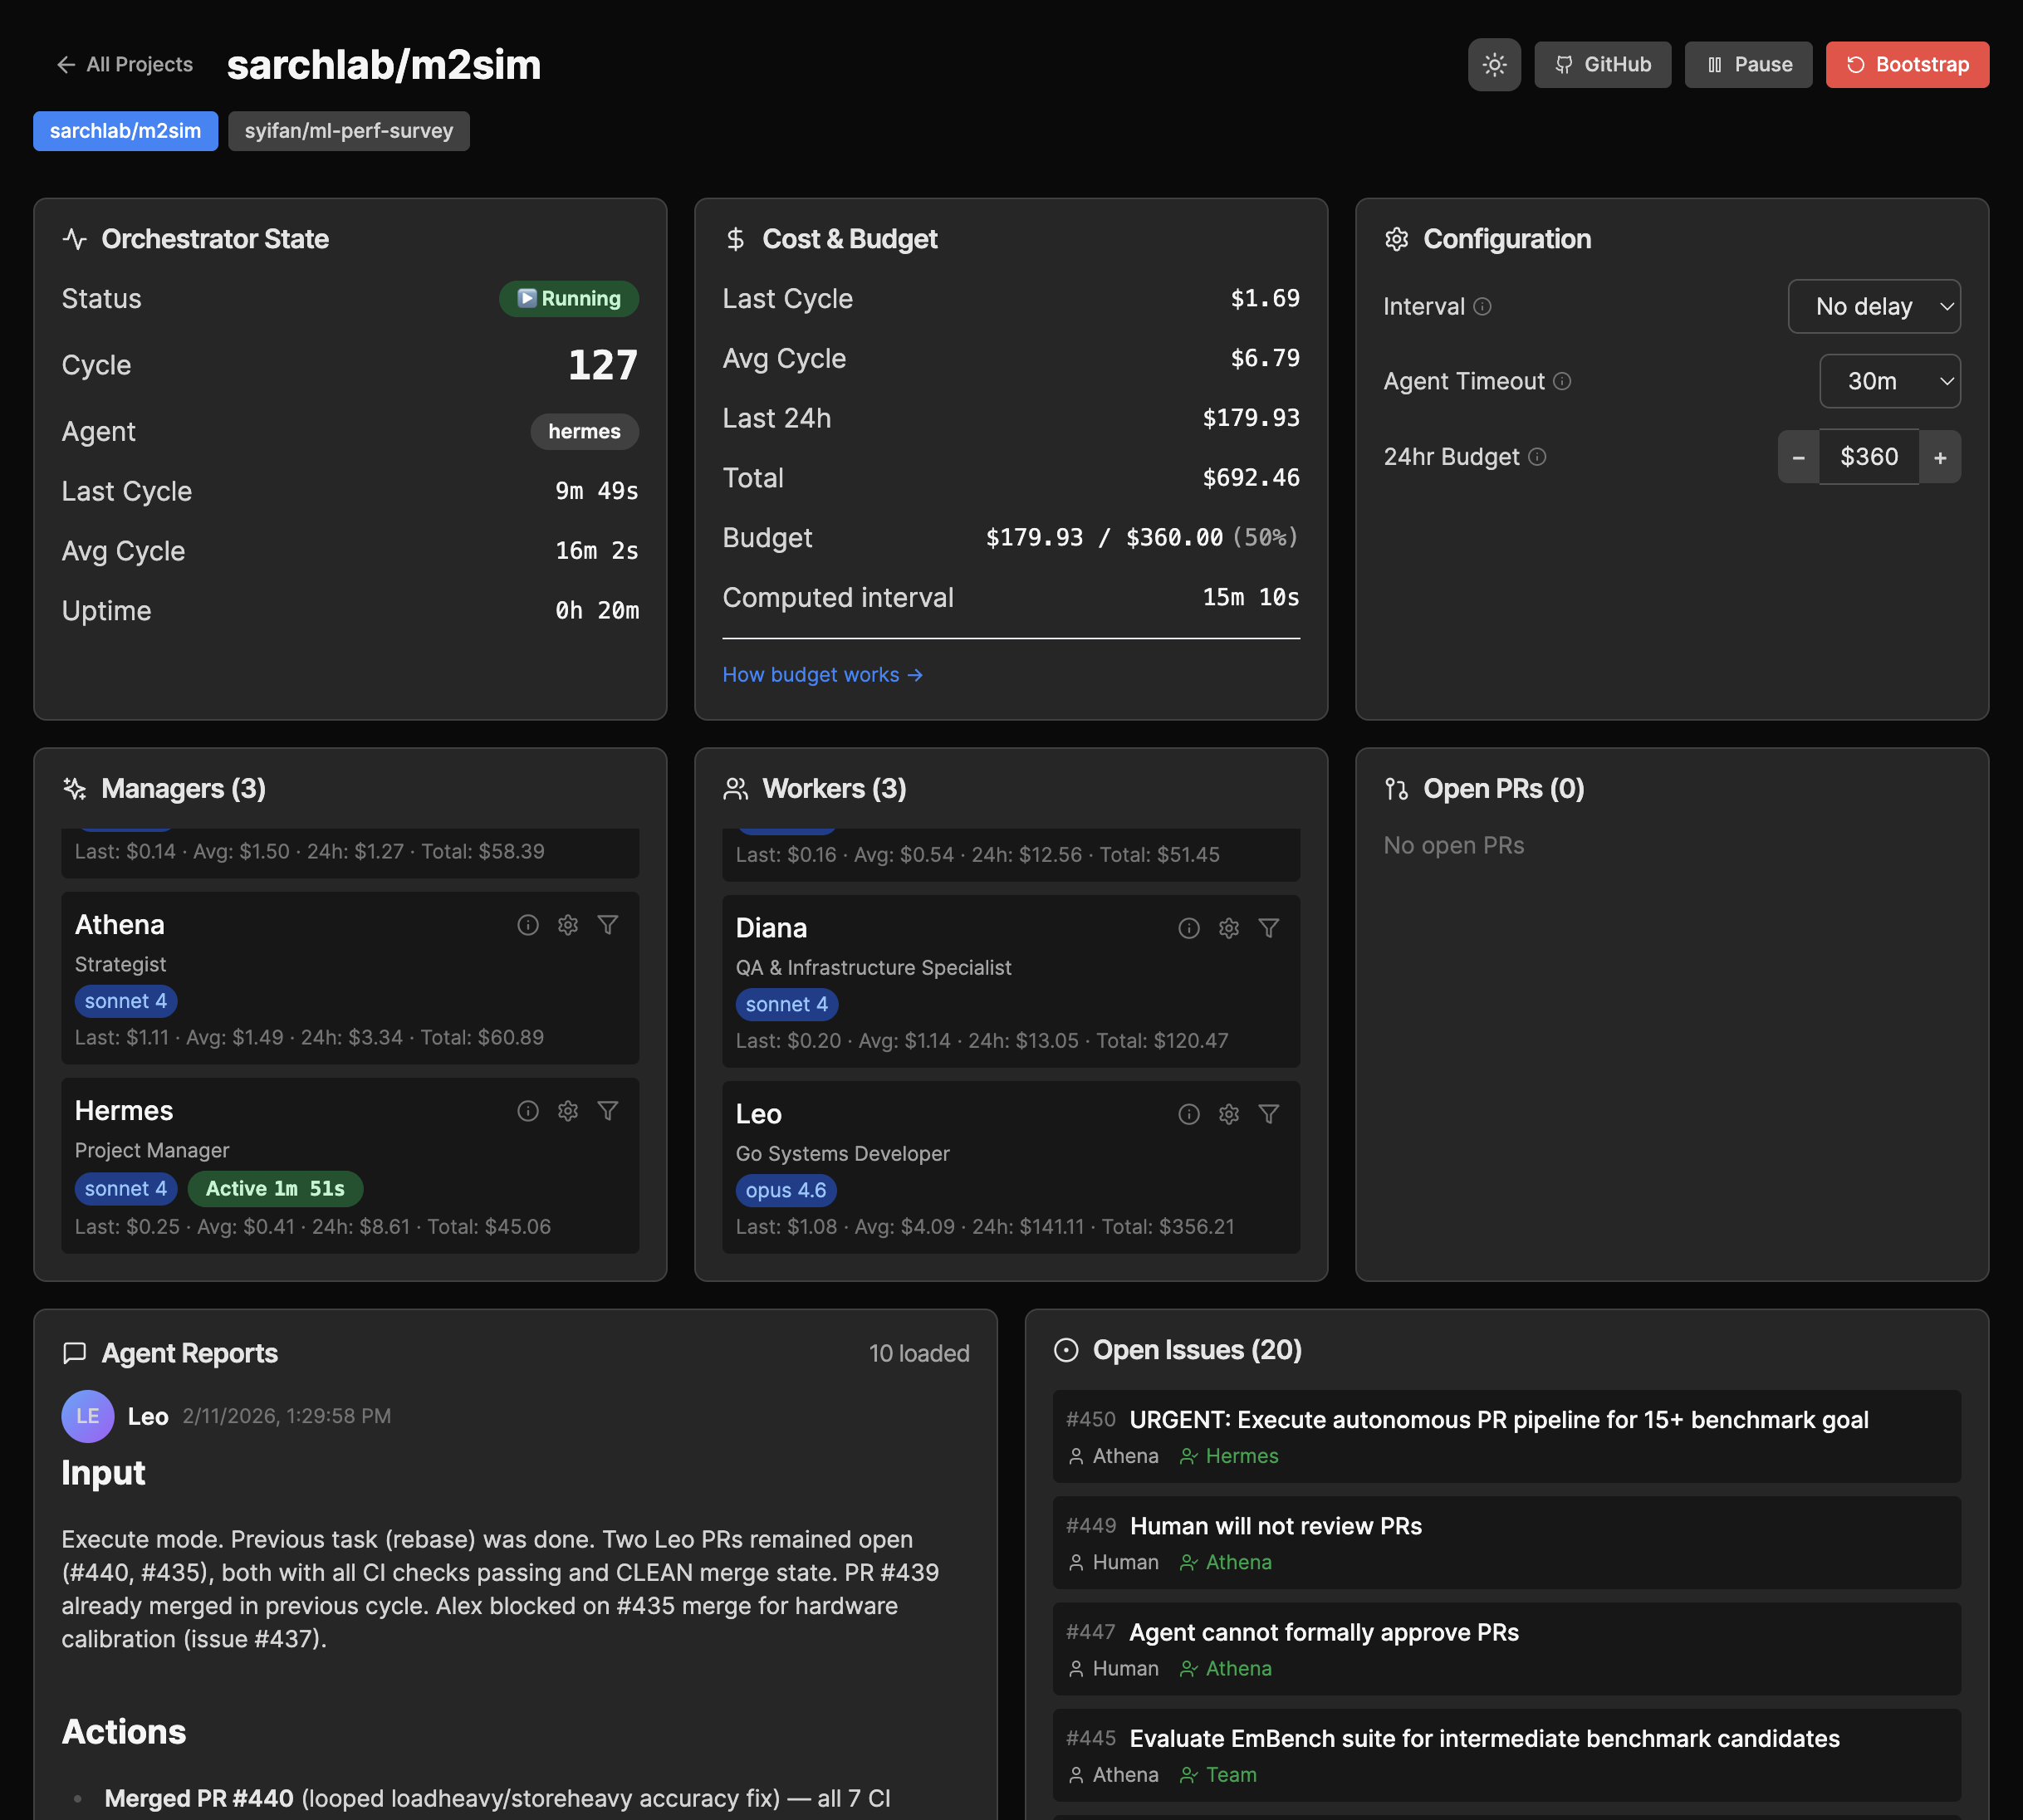Open settings for Hermes manager
The width and height of the screenshot is (2023, 1820).
568,1111
